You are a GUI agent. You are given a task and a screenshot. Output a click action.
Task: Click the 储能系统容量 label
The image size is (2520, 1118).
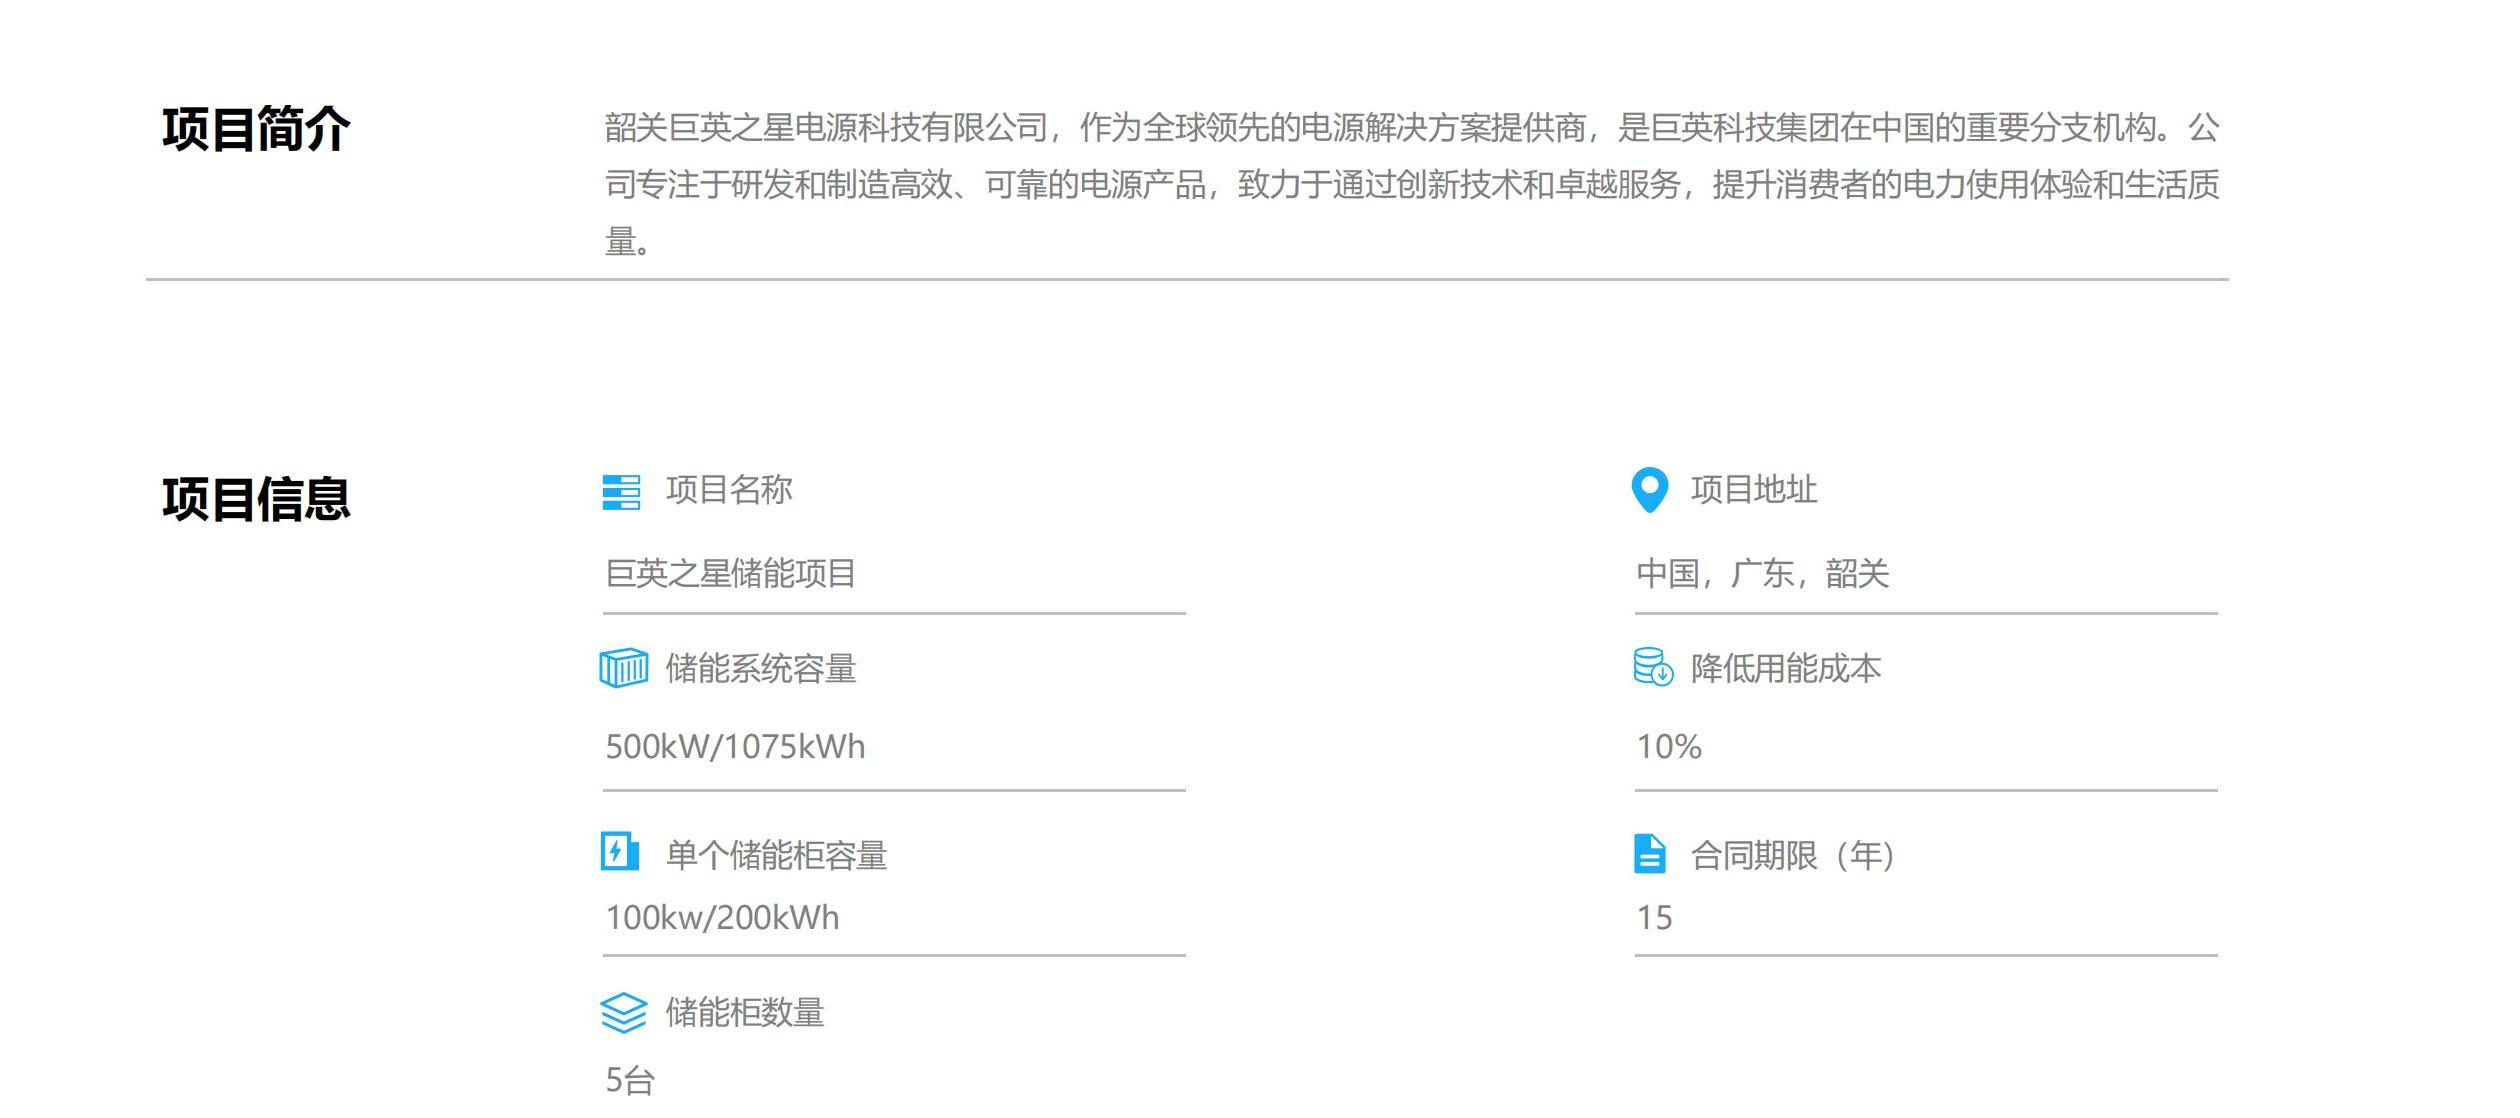761,669
